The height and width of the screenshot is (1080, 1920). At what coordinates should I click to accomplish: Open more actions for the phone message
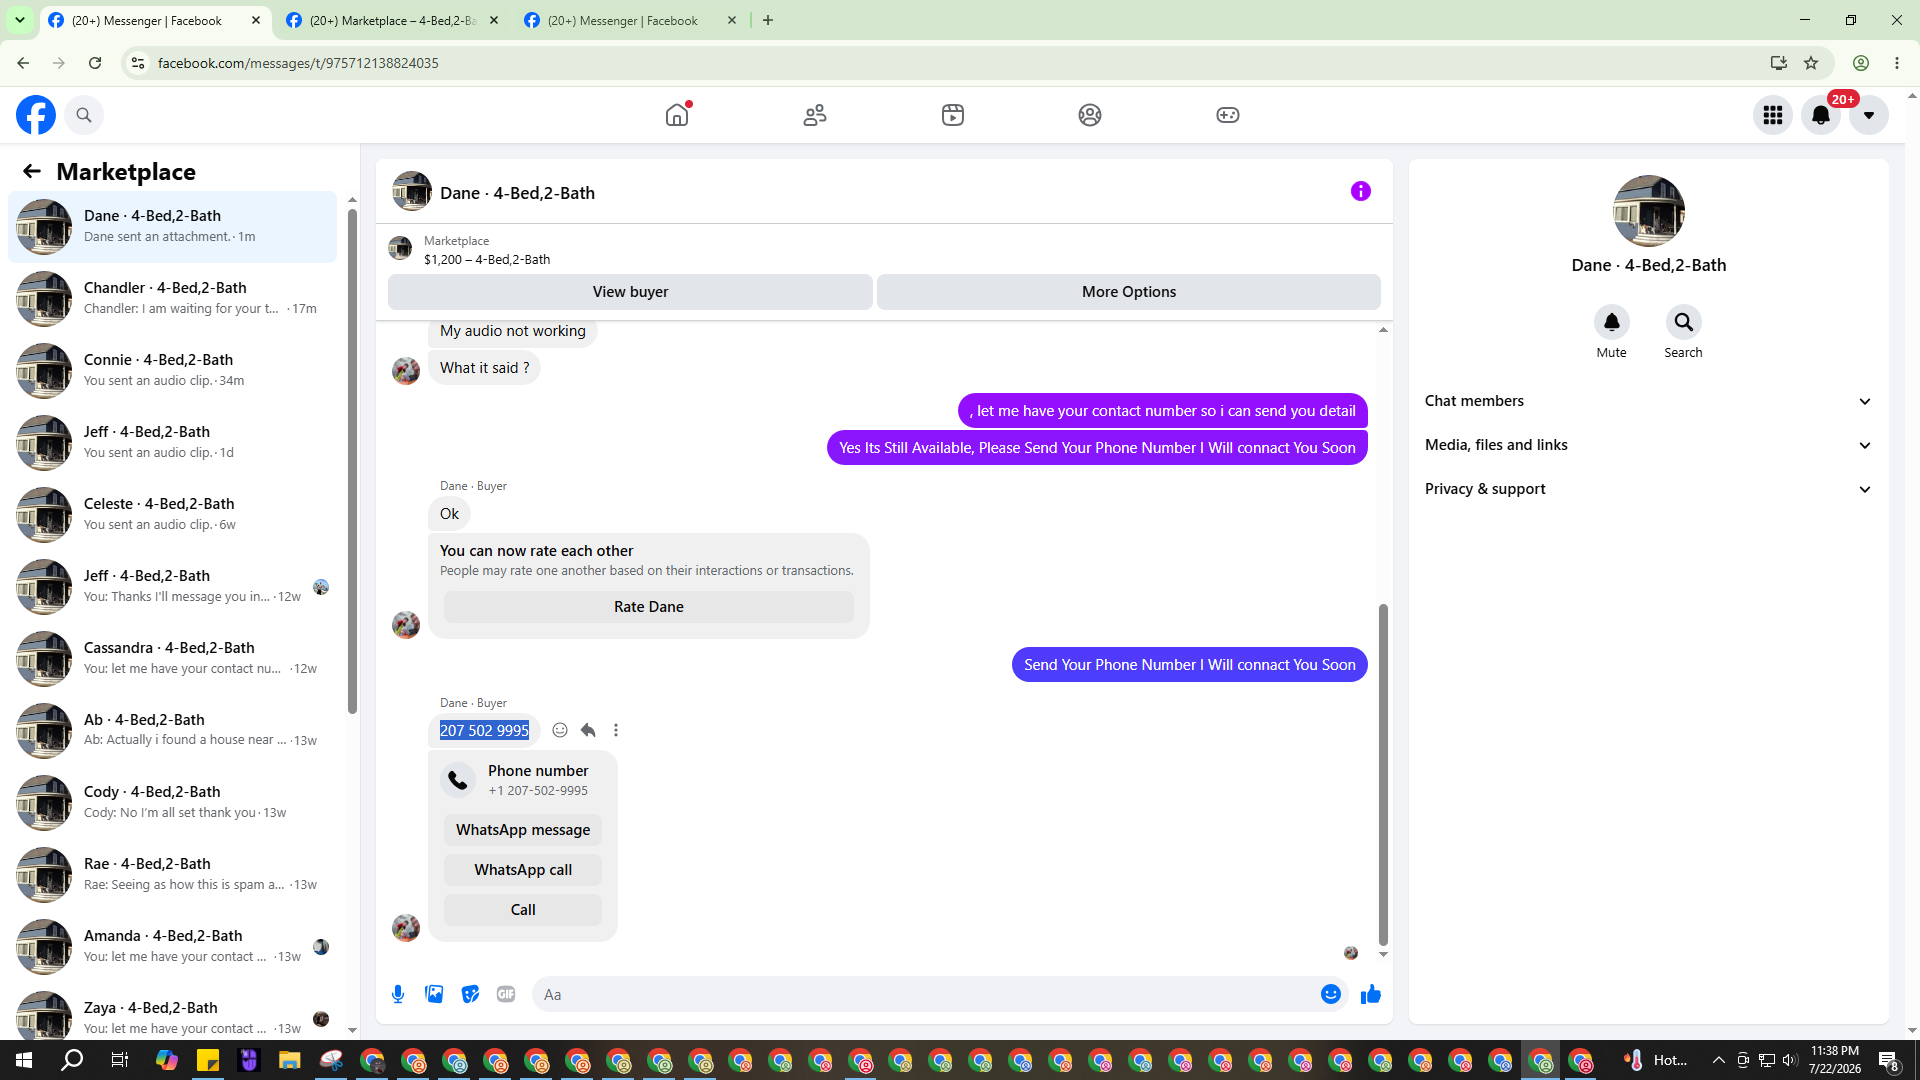[616, 730]
